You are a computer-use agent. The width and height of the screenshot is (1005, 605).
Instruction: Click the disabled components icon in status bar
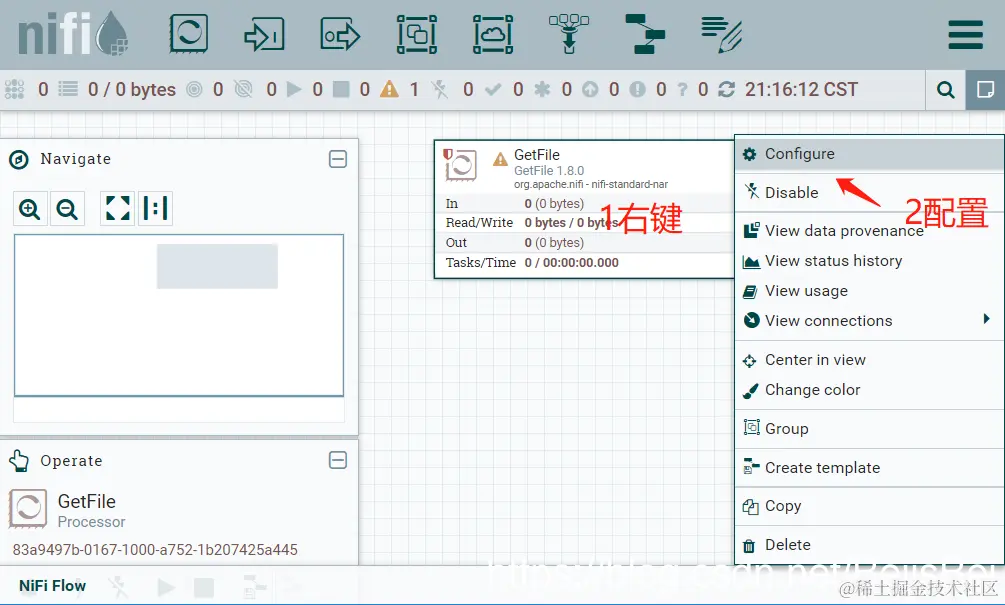440,89
